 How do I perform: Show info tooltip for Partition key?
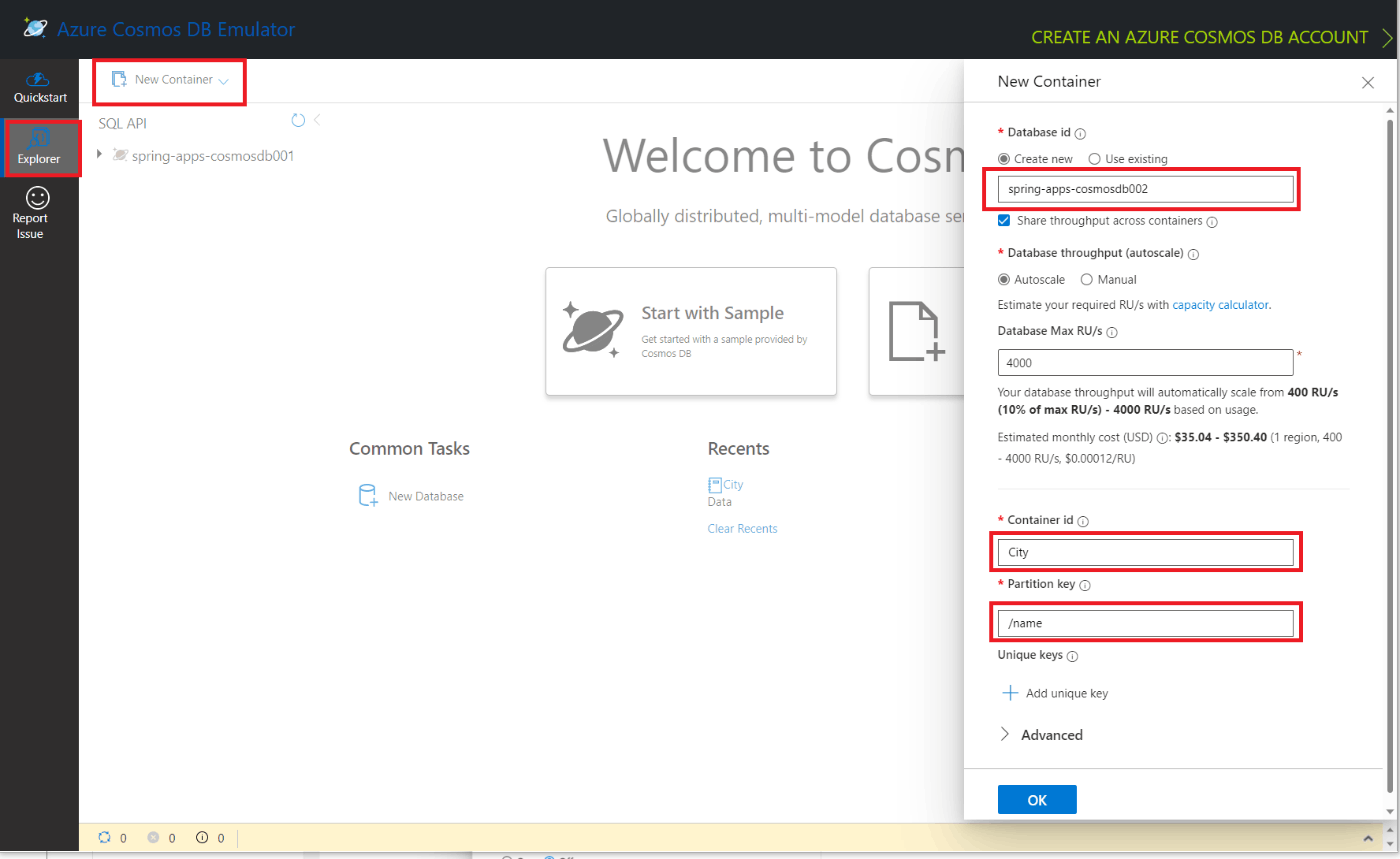click(1086, 585)
